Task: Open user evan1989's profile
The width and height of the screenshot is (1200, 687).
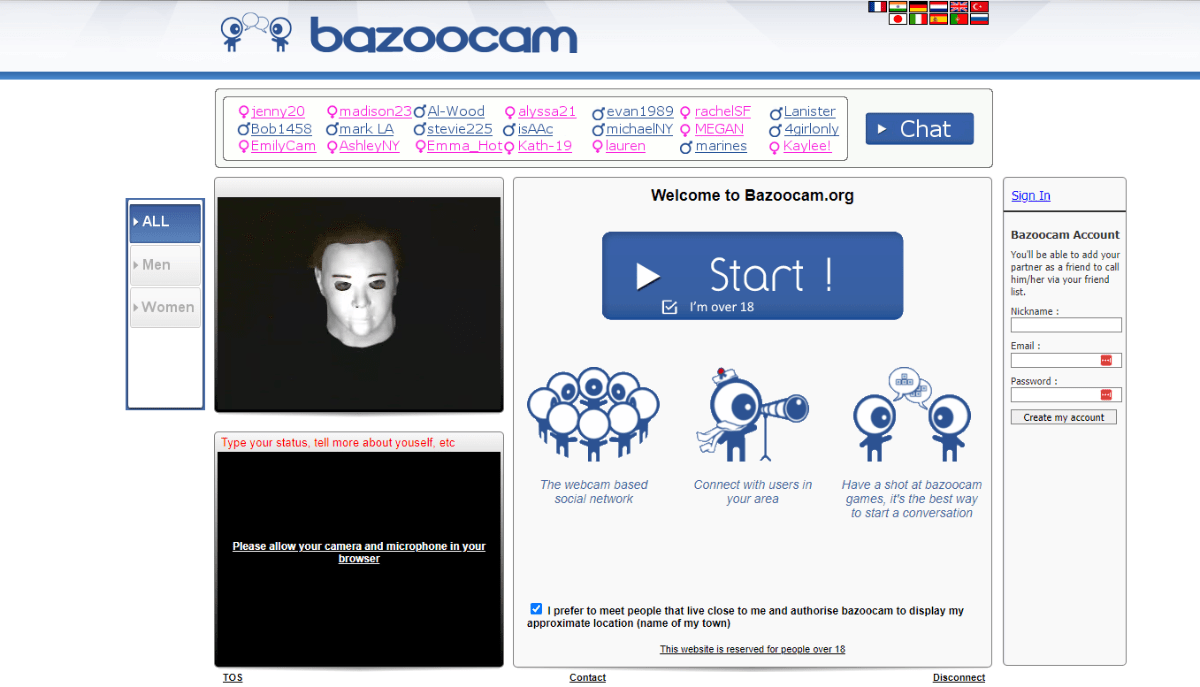Action: 640,112
